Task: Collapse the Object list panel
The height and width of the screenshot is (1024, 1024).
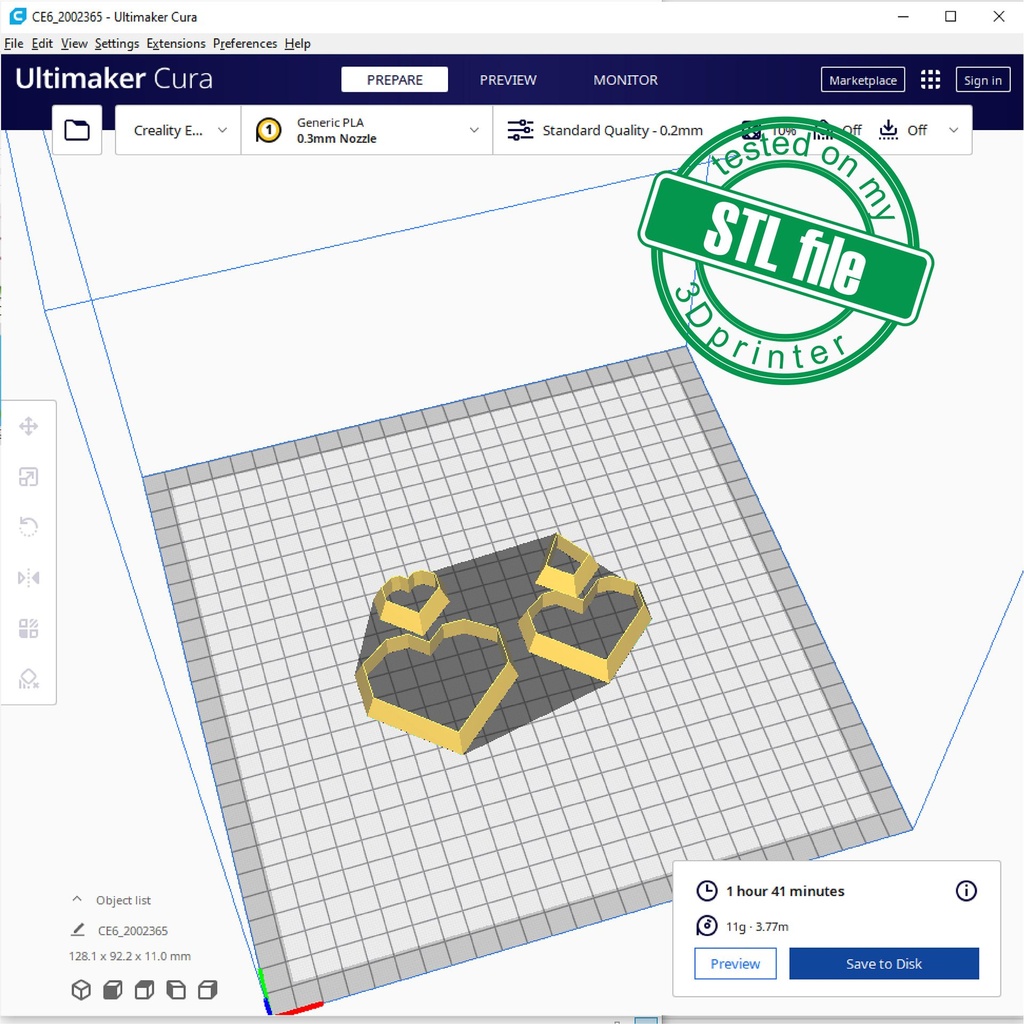Action: pos(77,900)
